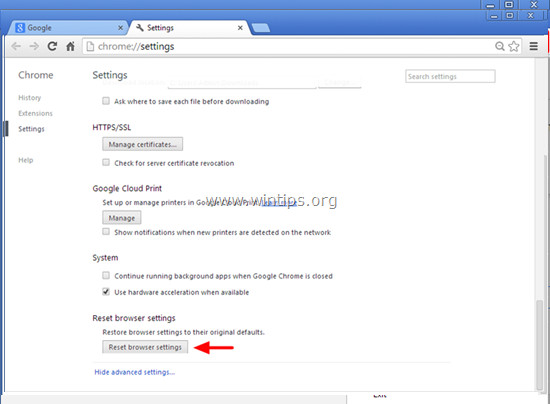This screenshot has width=550, height=404.
Task: Uncheck Use hardware acceleration when available
Action: pos(106,291)
